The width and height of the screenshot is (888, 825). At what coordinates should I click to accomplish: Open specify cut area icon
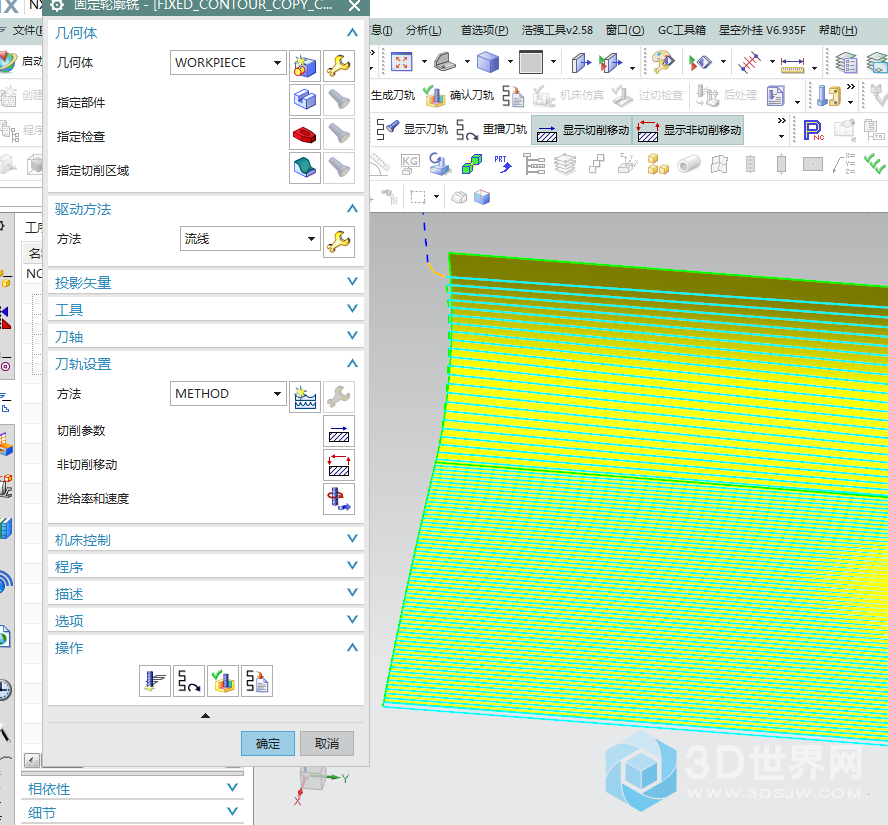click(x=305, y=168)
